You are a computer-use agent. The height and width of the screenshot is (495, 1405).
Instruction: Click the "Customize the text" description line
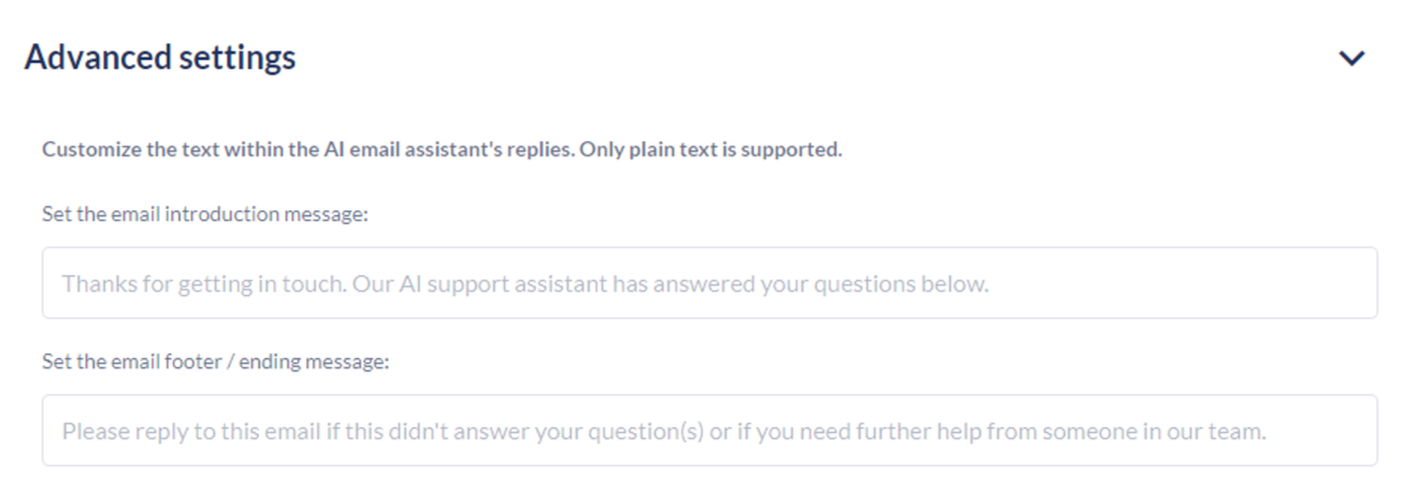[441, 151]
